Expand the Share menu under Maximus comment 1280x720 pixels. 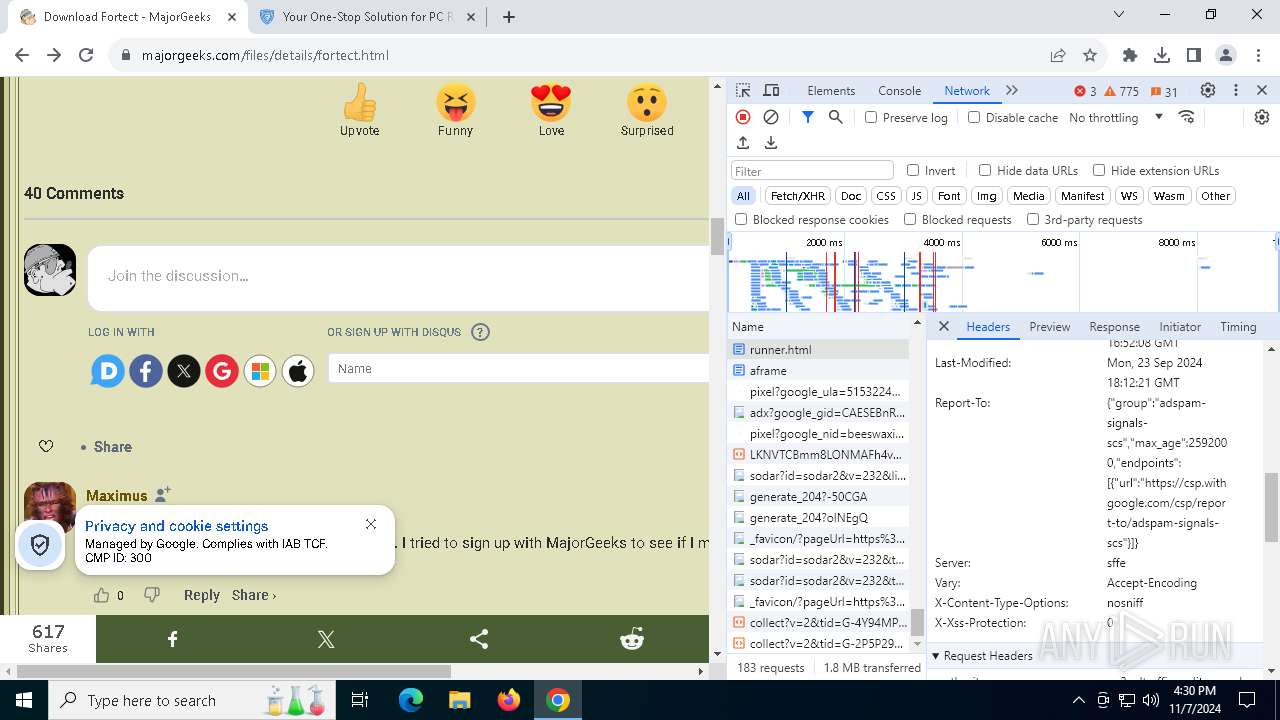(254, 595)
